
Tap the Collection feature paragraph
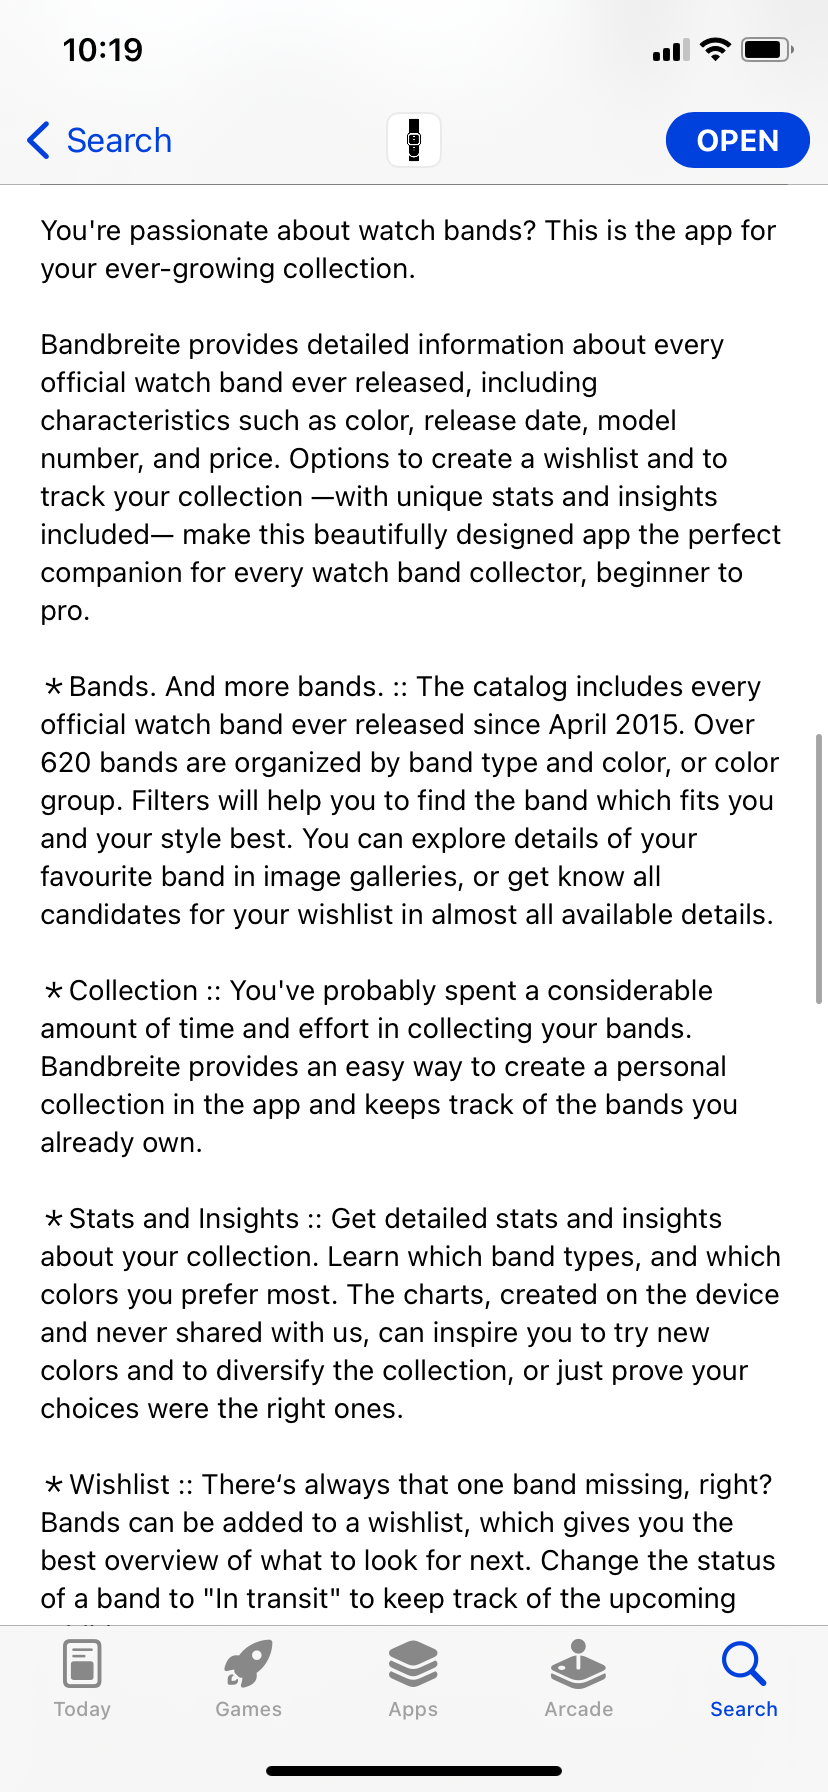click(390, 1066)
